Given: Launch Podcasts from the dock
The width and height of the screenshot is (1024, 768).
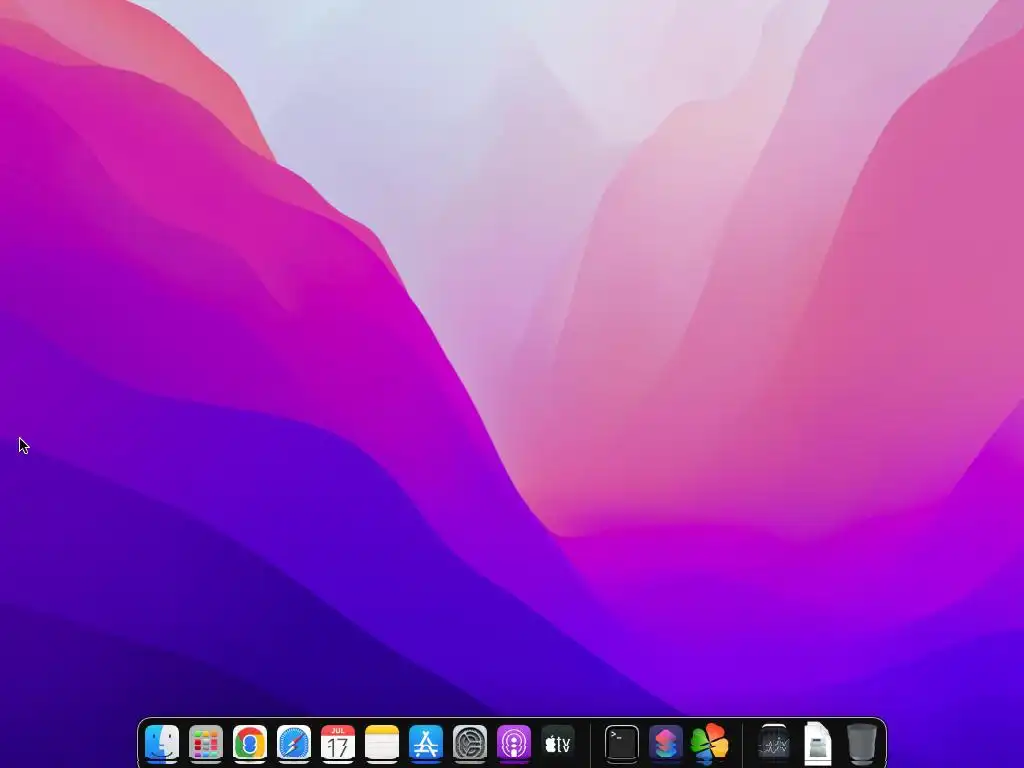Looking at the screenshot, I should coord(514,743).
